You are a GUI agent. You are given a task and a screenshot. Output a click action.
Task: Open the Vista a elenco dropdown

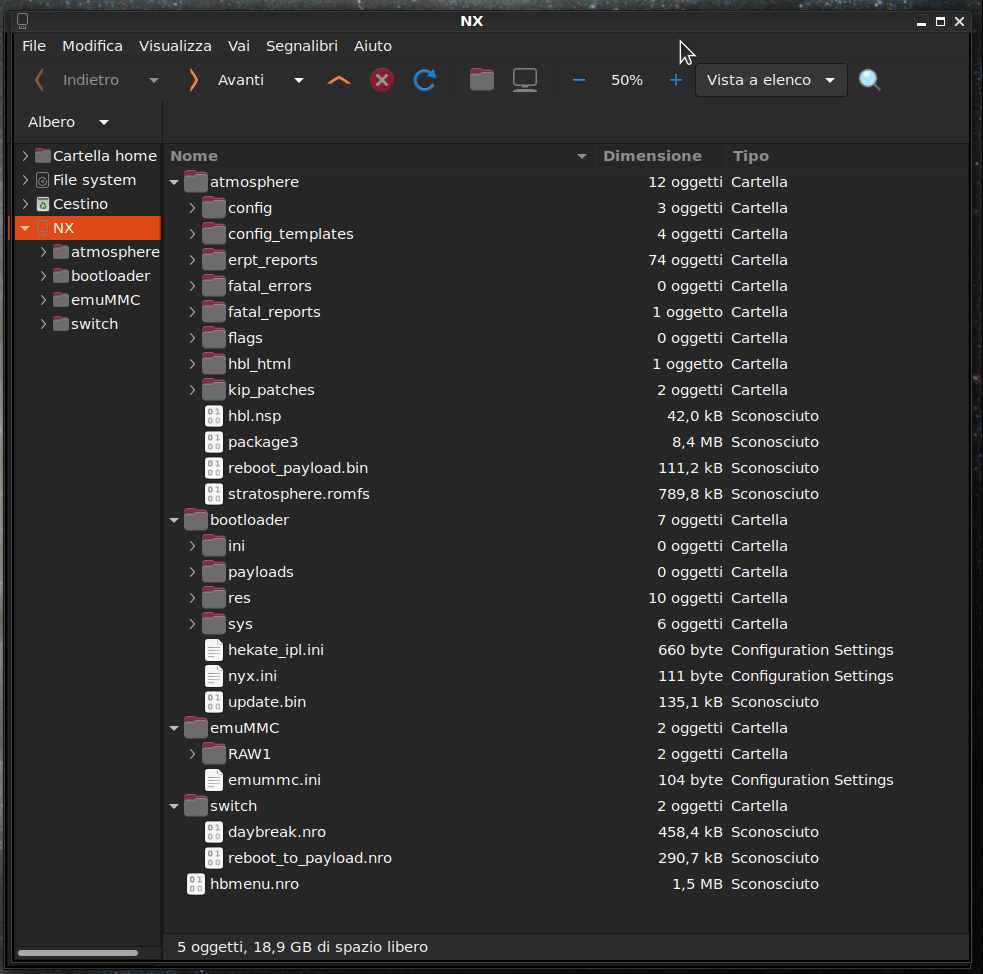point(771,80)
